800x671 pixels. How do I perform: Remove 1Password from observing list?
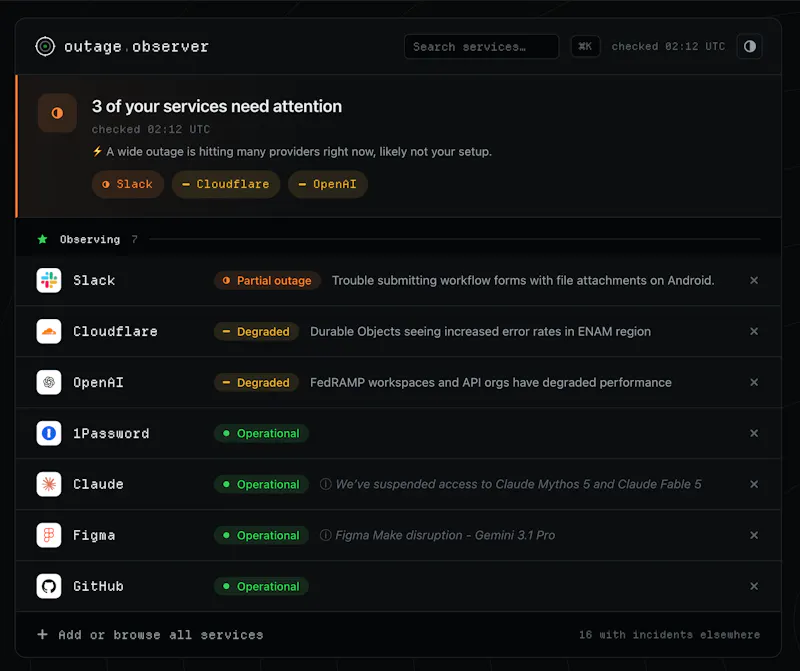point(754,433)
